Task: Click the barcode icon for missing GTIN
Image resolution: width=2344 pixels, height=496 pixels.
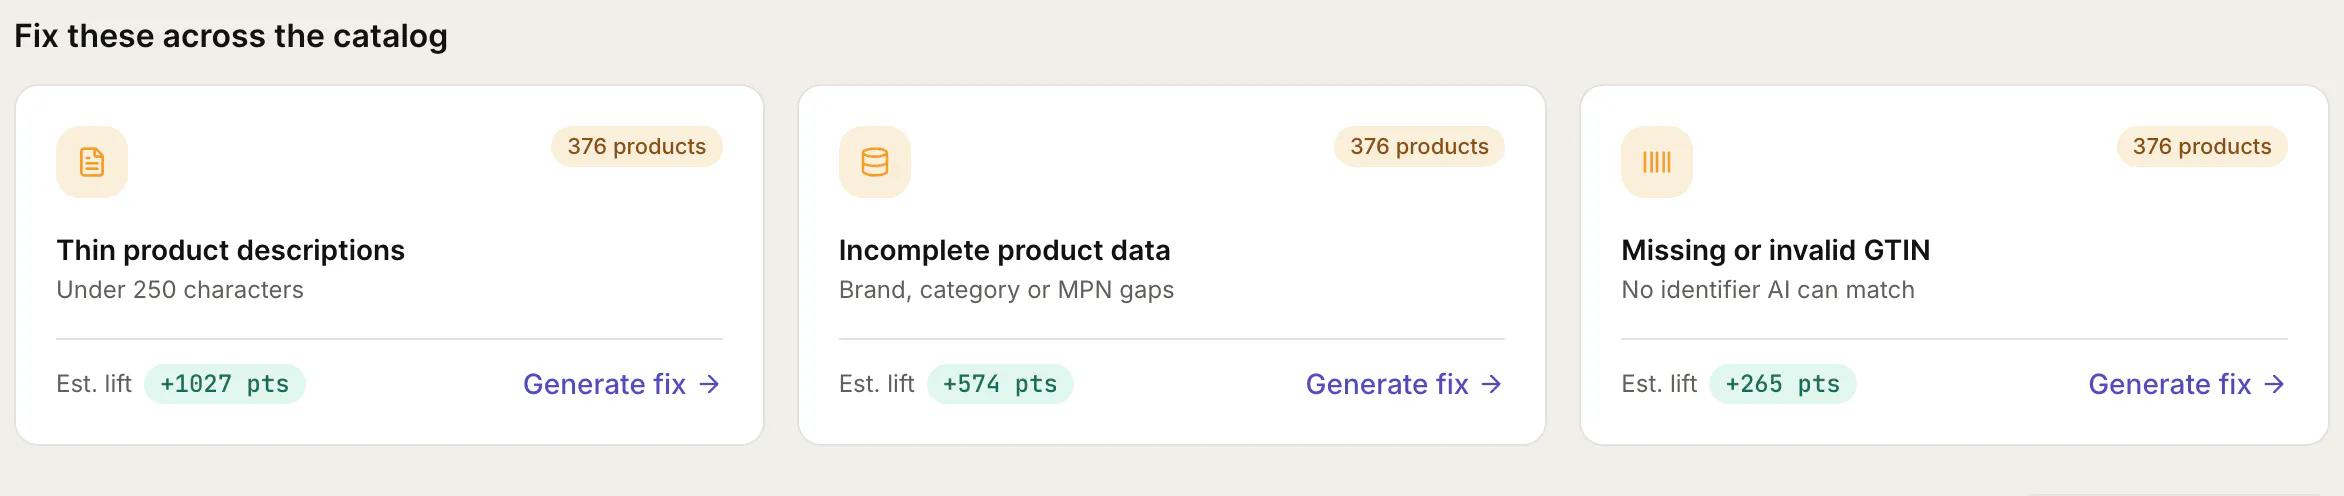Action: (1657, 162)
